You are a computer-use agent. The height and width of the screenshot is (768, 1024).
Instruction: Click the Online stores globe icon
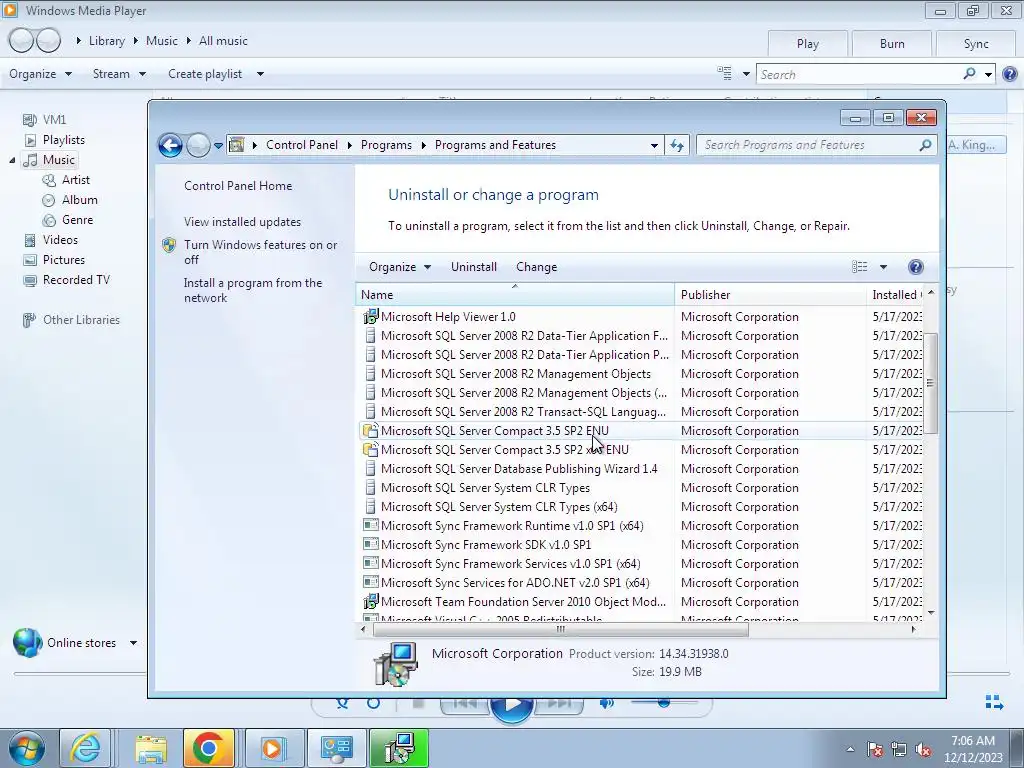pos(27,643)
